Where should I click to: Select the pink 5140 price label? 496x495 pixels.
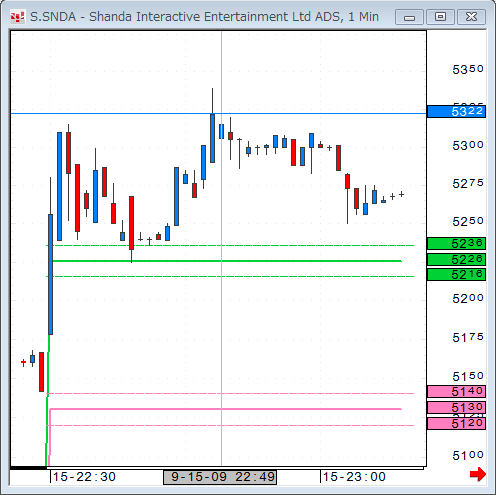click(x=456, y=391)
